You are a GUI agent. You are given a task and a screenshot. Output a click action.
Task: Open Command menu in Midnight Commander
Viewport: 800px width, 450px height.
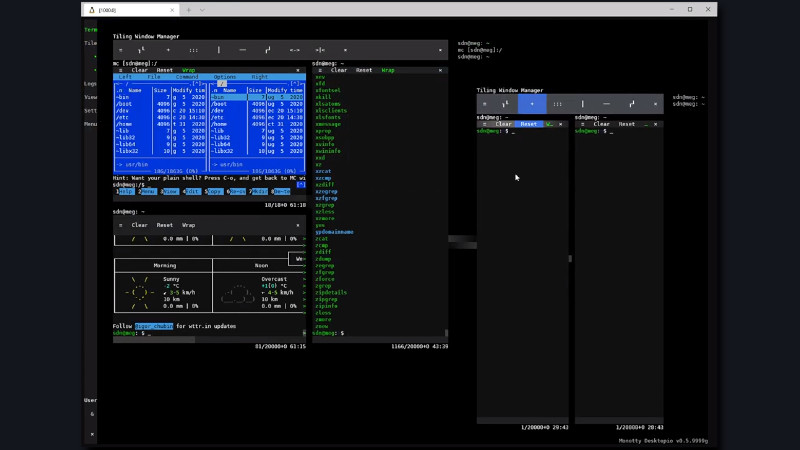tap(187, 77)
